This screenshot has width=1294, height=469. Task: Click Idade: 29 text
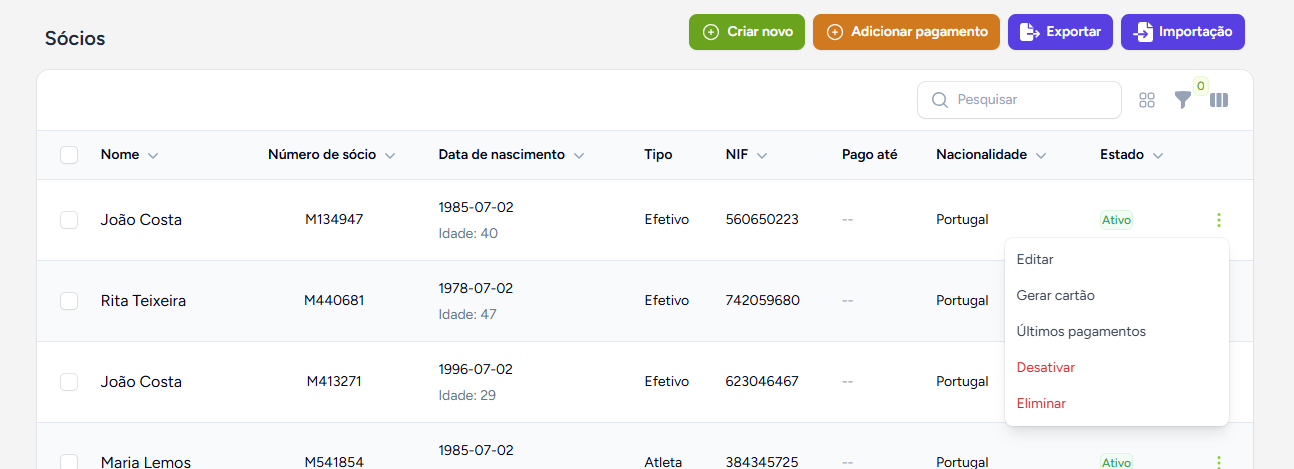[467, 396]
